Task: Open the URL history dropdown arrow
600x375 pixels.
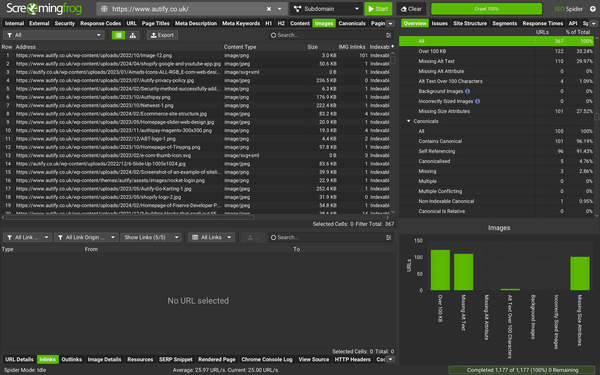Action: point(280,9)
